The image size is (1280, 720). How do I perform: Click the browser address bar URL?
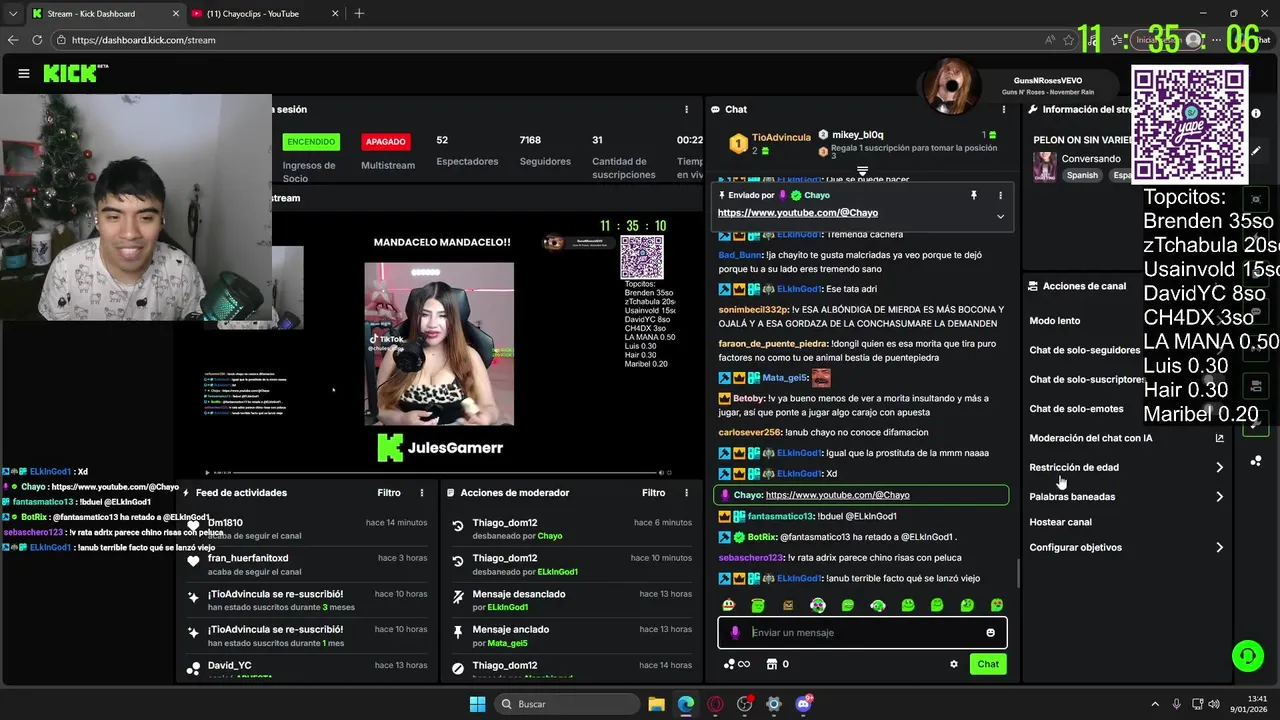(x=144, y=40)
